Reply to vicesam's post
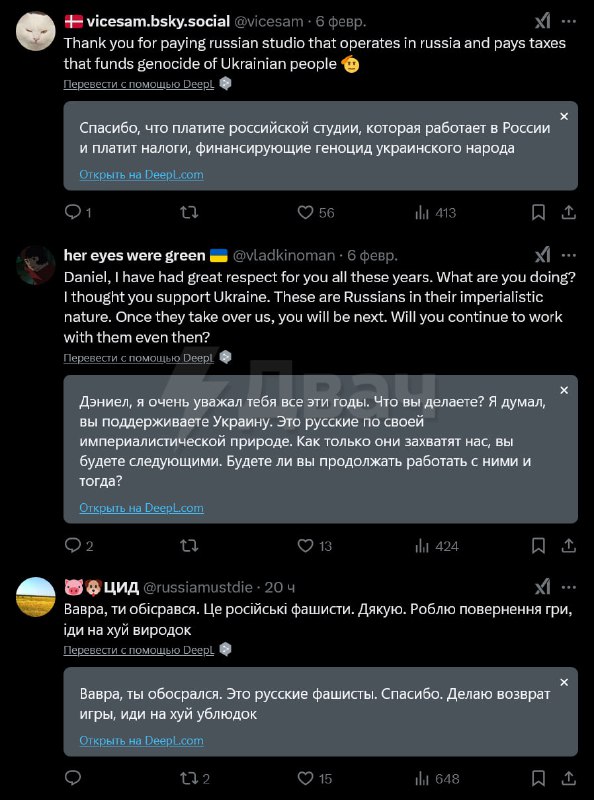594x800 pixels. click(72, 212)
